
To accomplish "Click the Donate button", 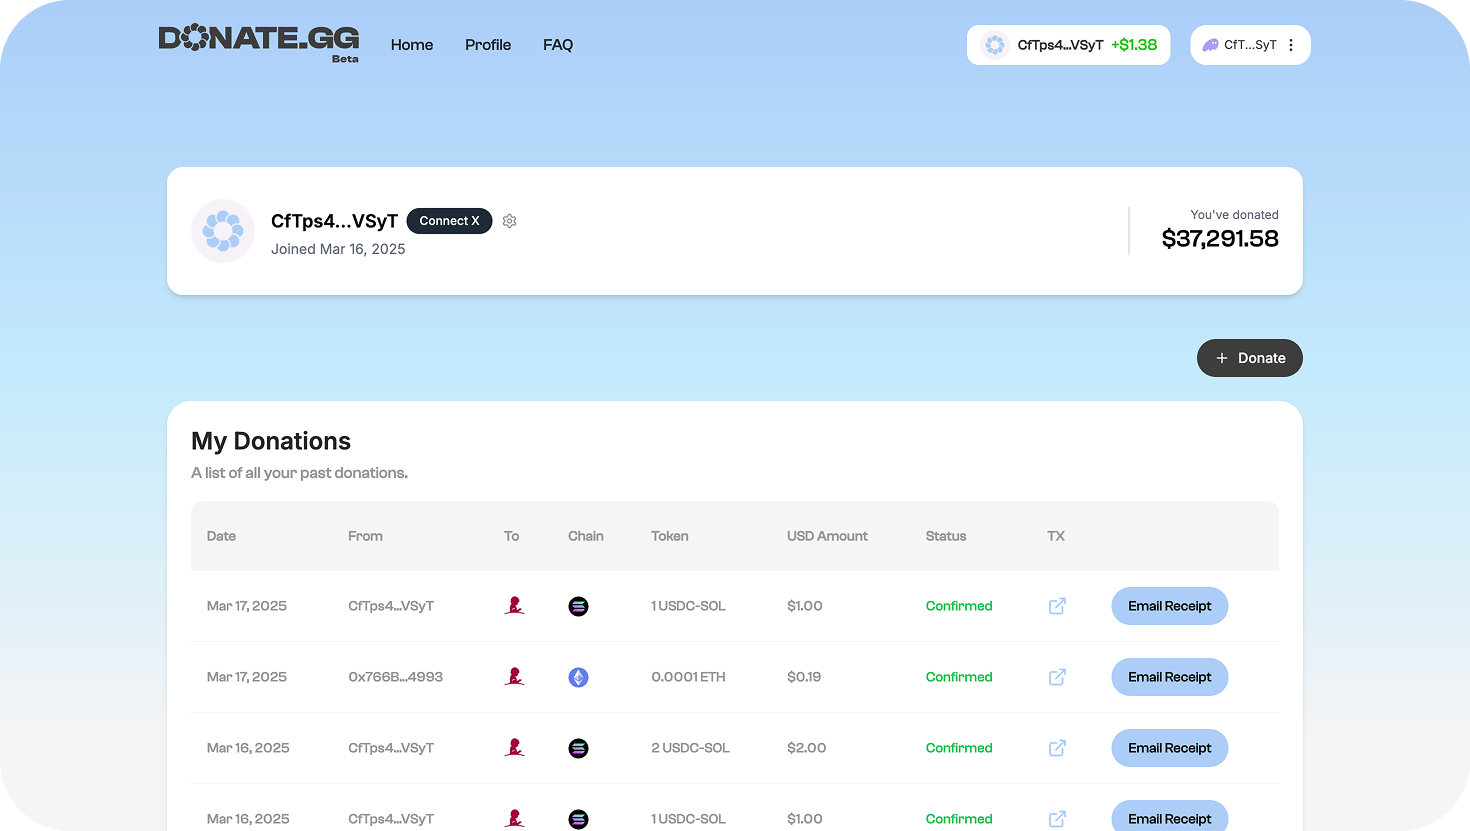I will (x=1250, y=358).
